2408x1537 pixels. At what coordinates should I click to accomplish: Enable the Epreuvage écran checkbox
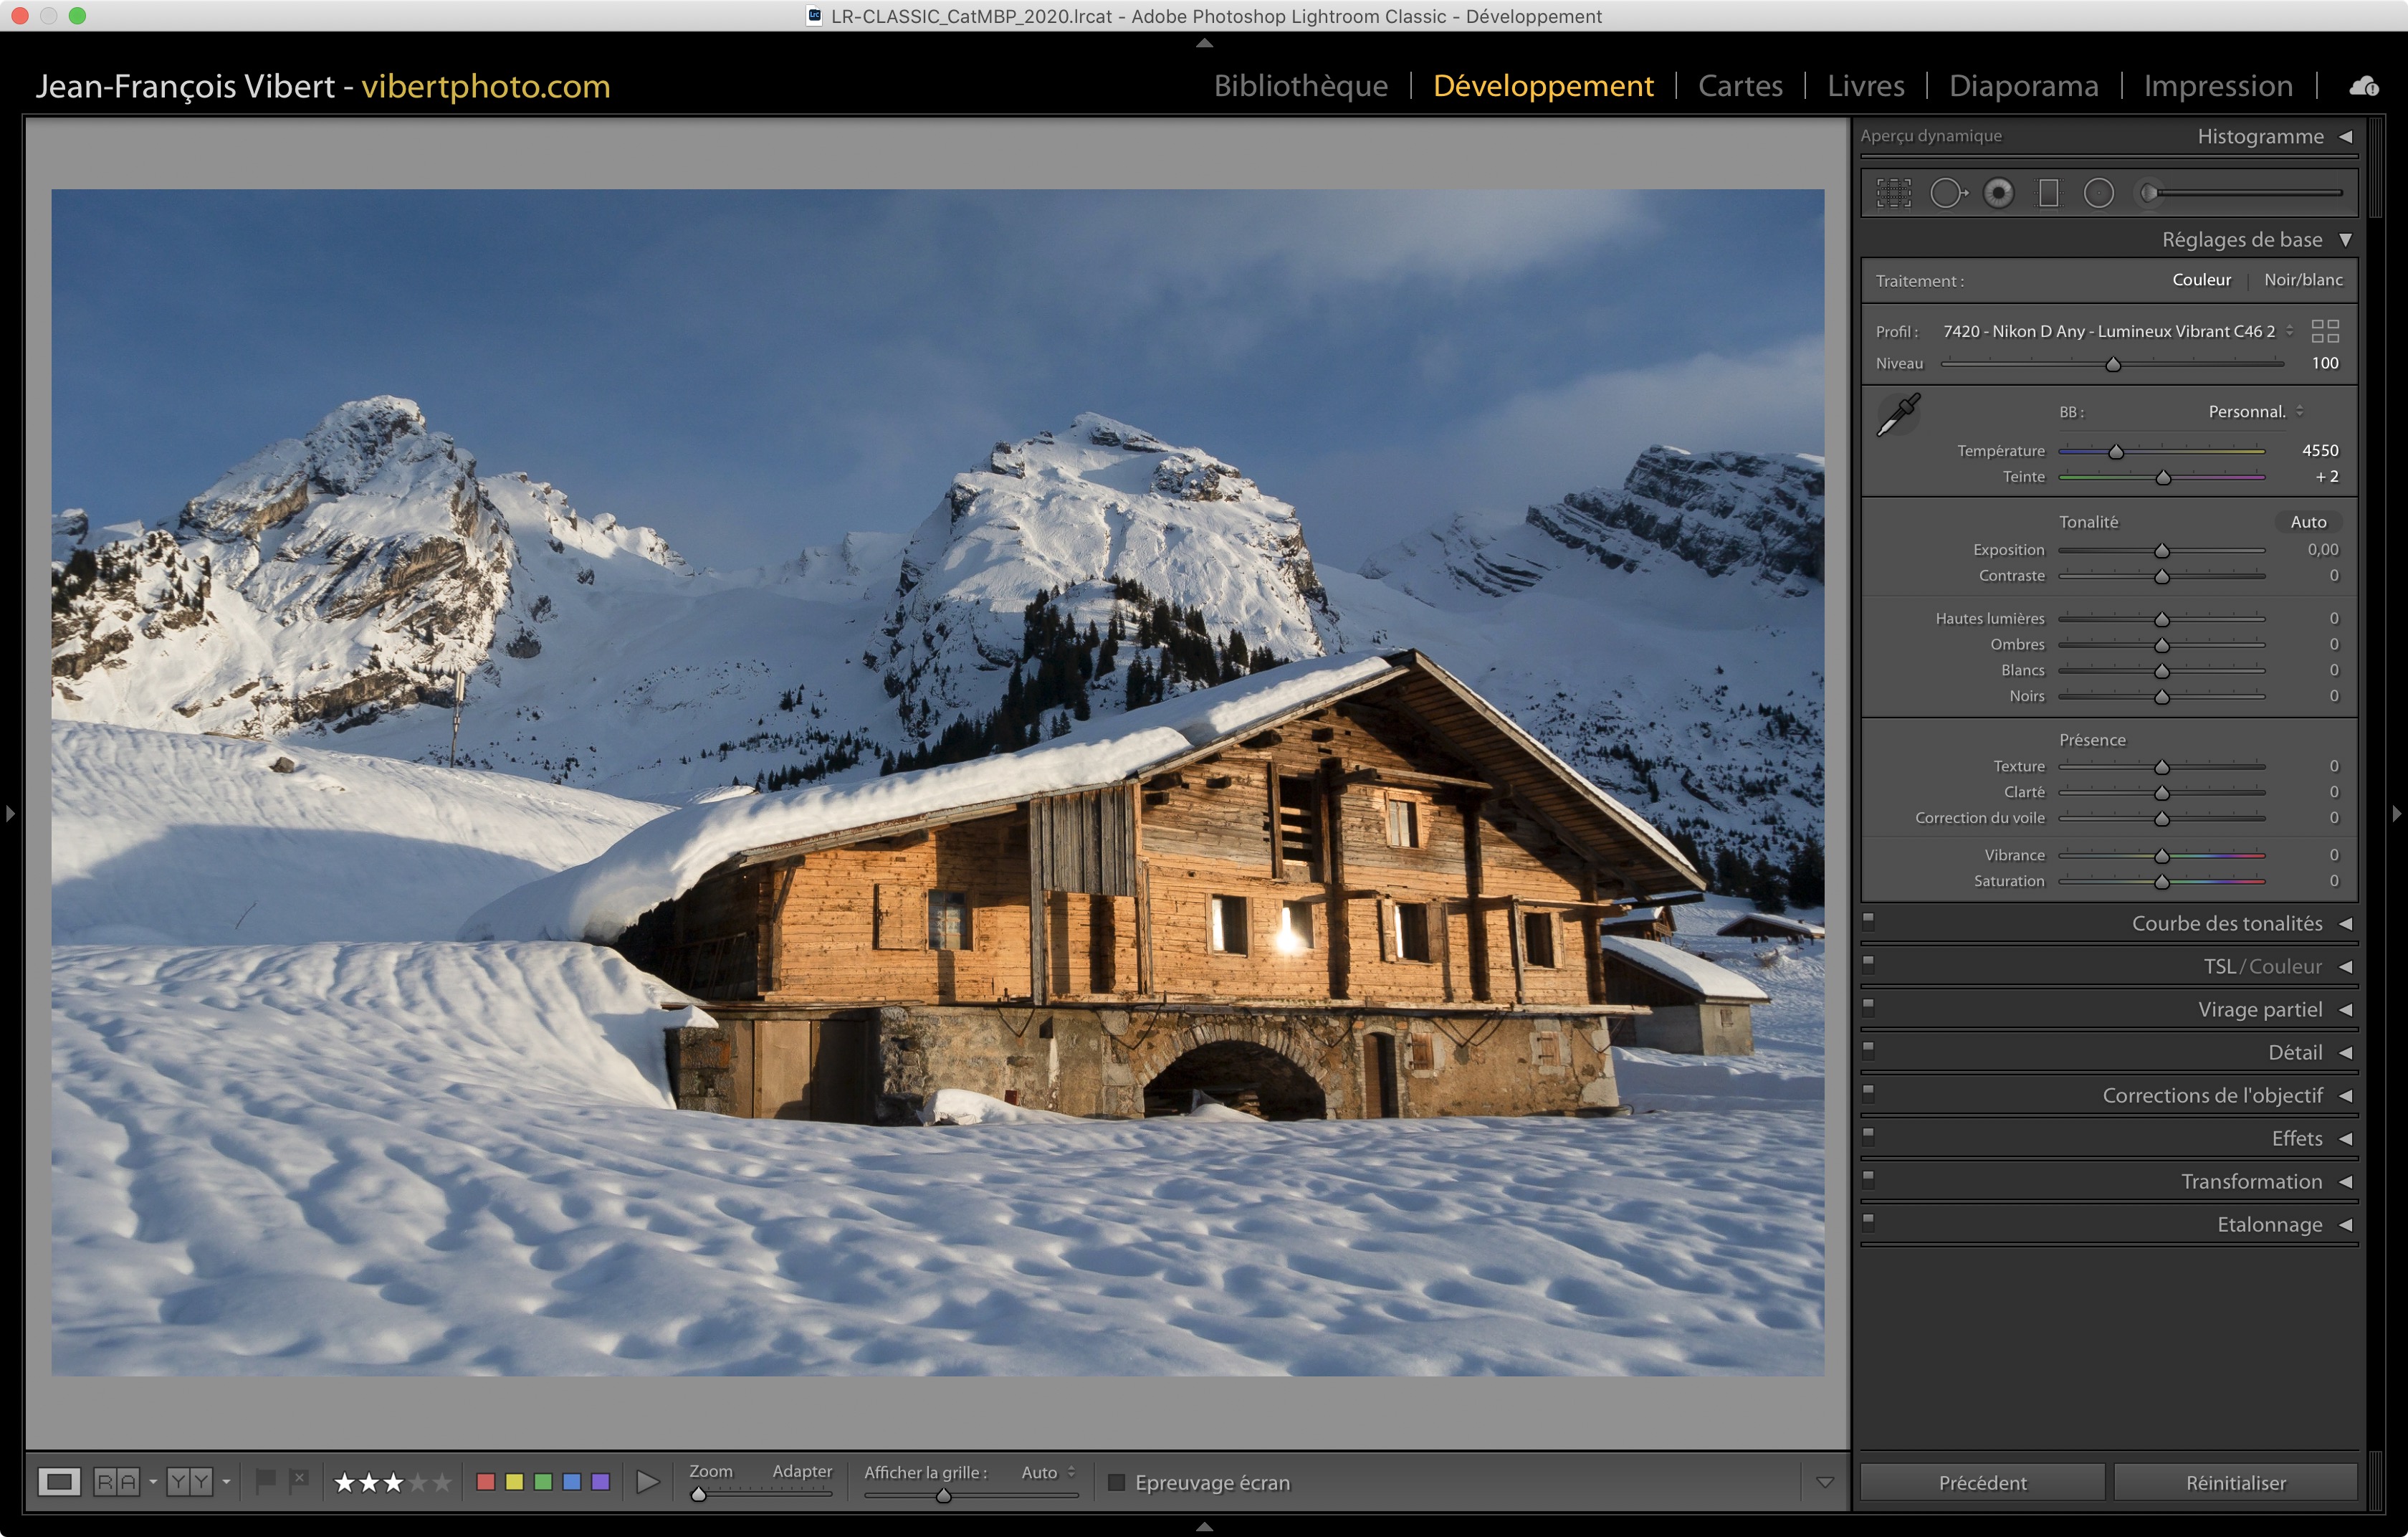pyautogui.click(x=1117, y=1482)
